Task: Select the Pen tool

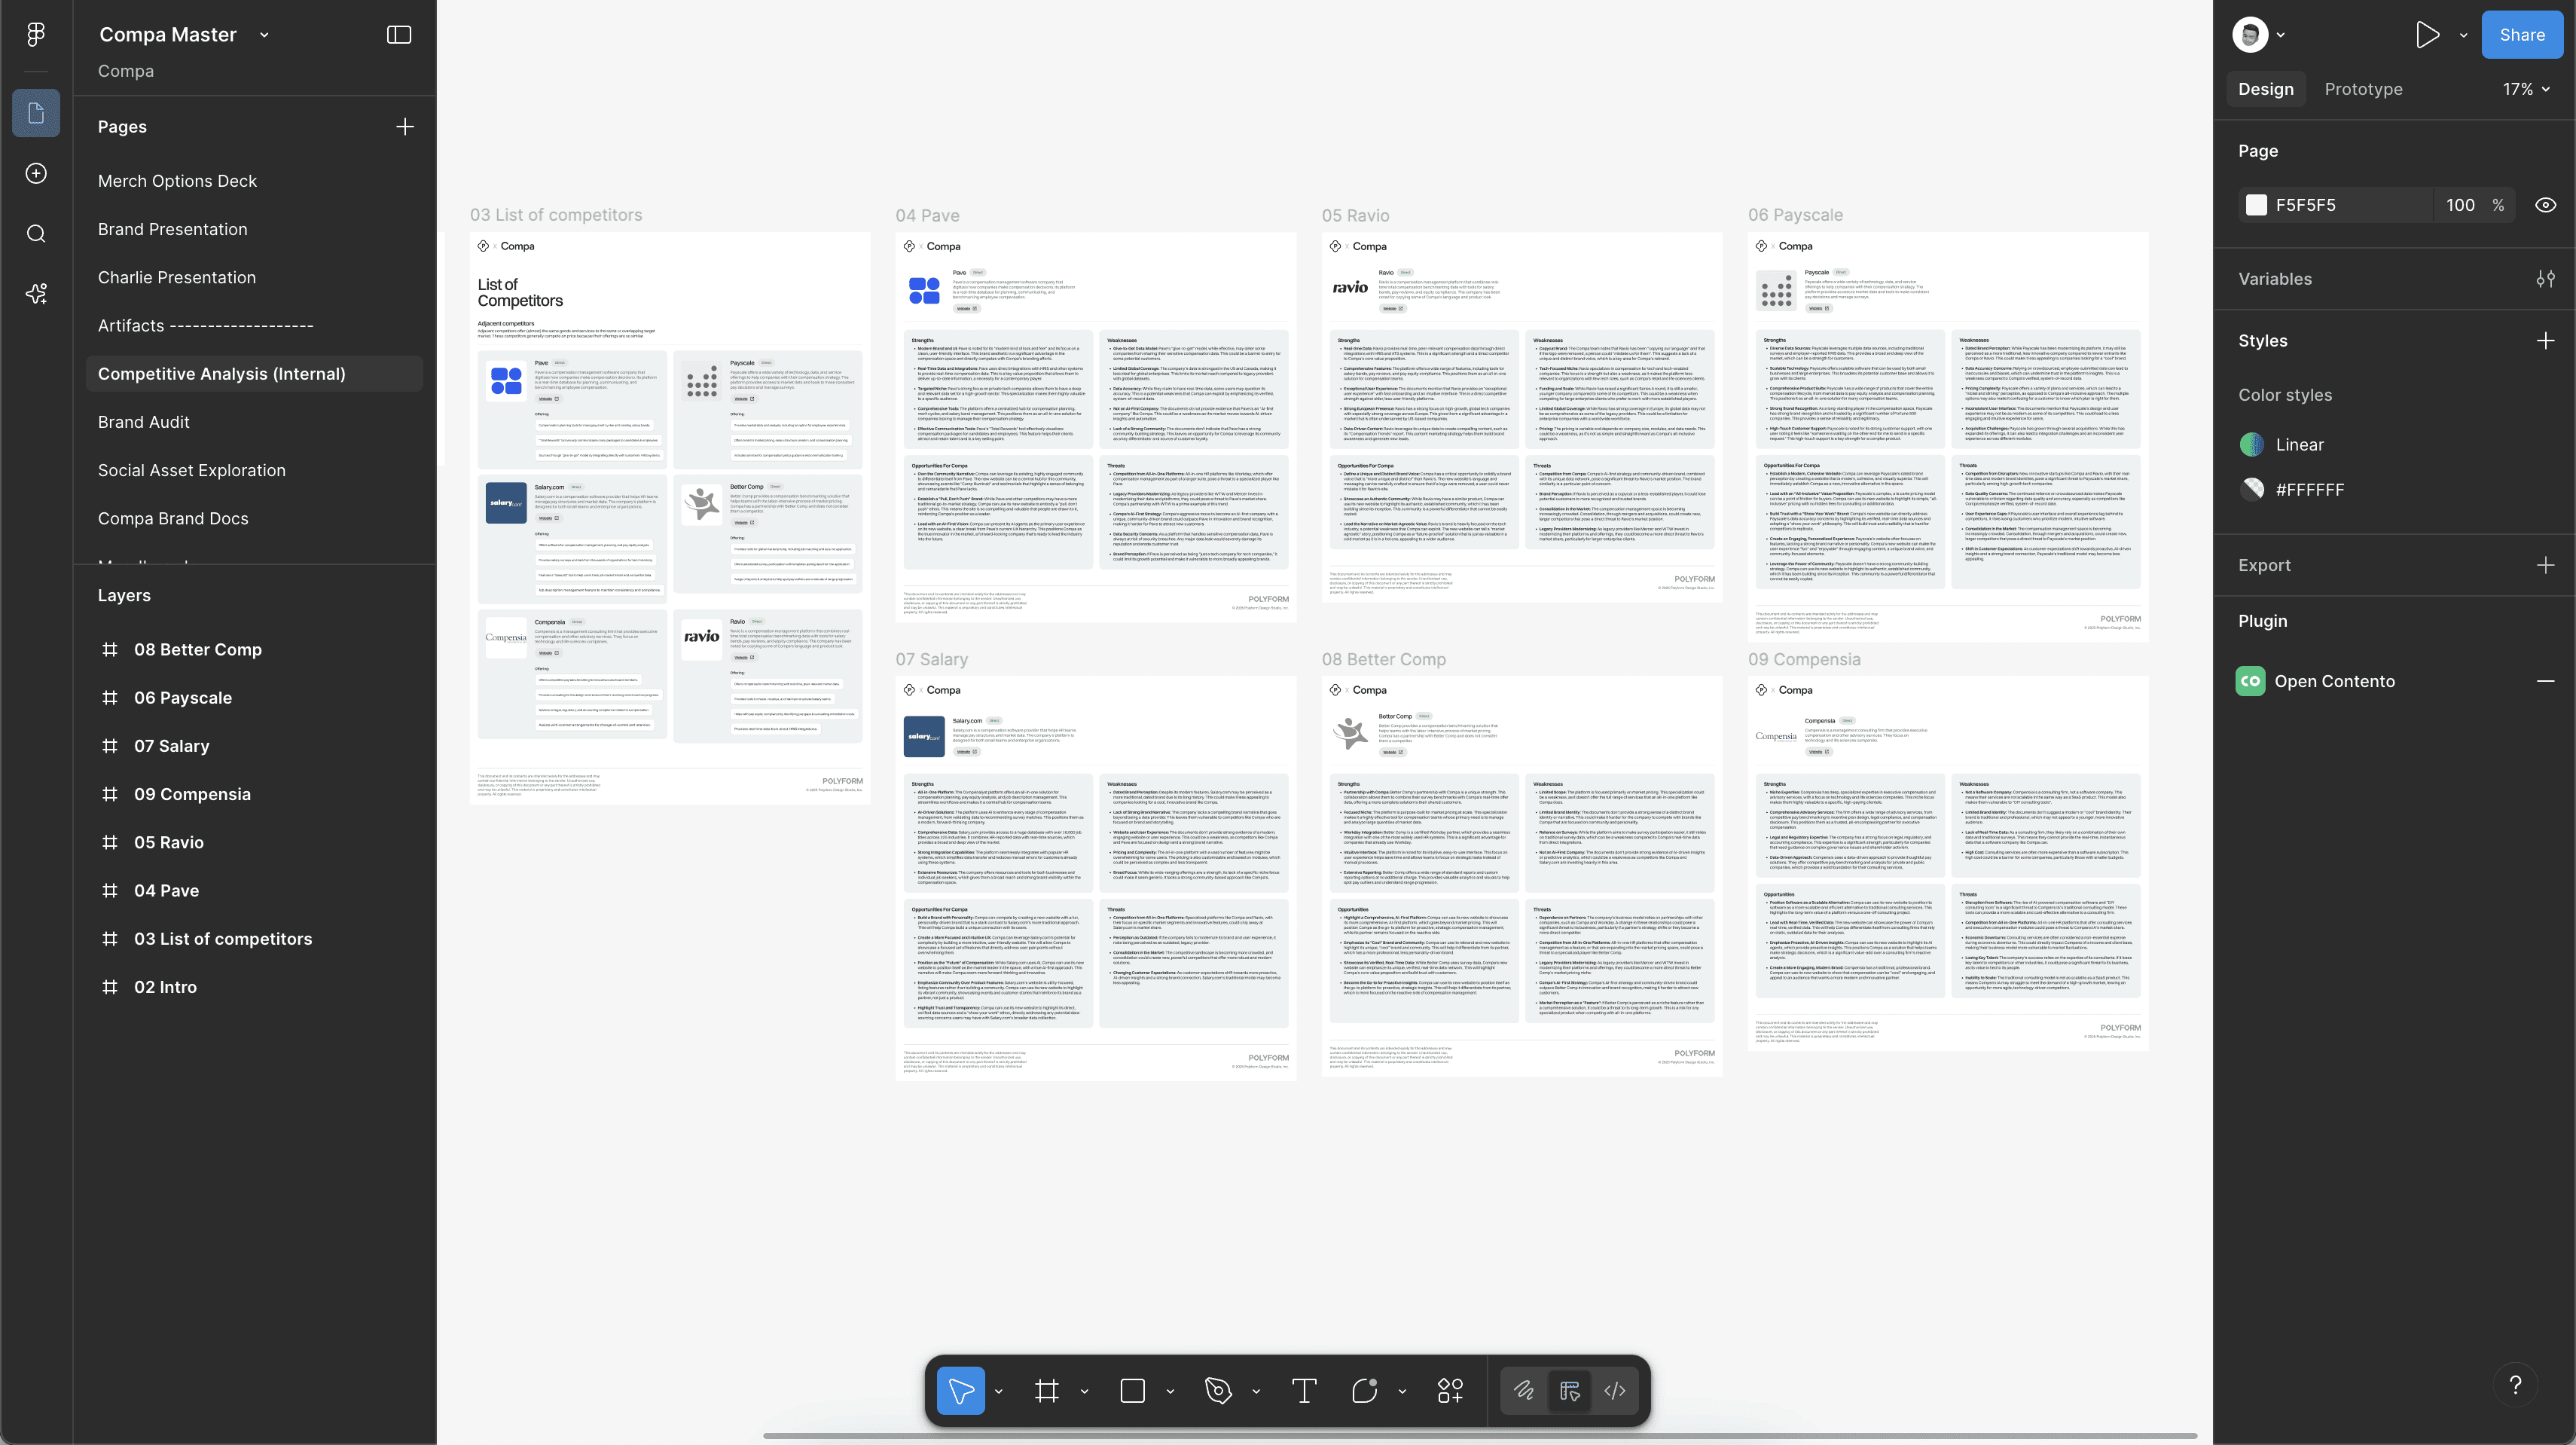Action: [x=1218, y=1390]
